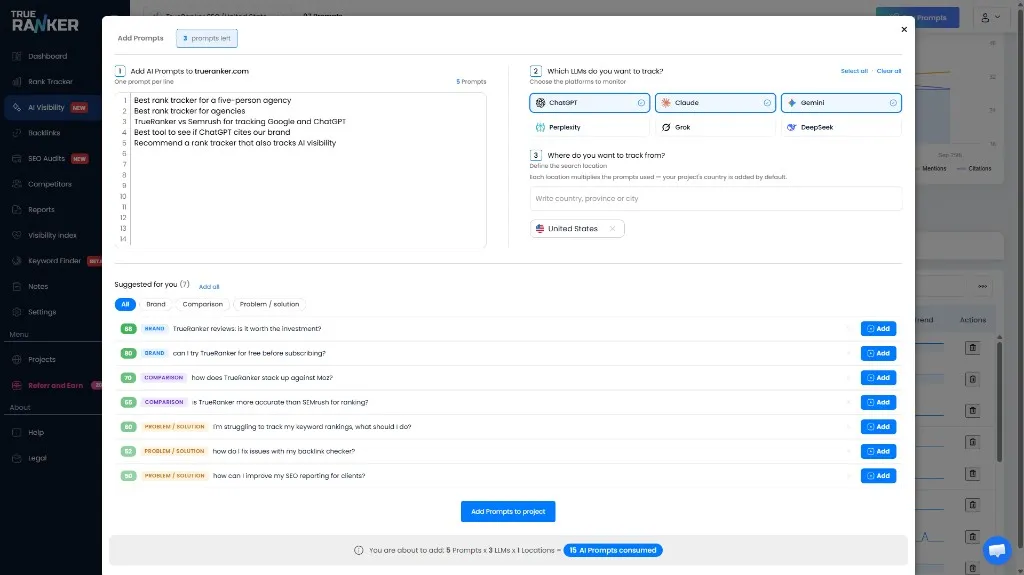Screen dimensions: 1024x575
Task: Select the All suggestions filter
Action: [x=125, y=304]
